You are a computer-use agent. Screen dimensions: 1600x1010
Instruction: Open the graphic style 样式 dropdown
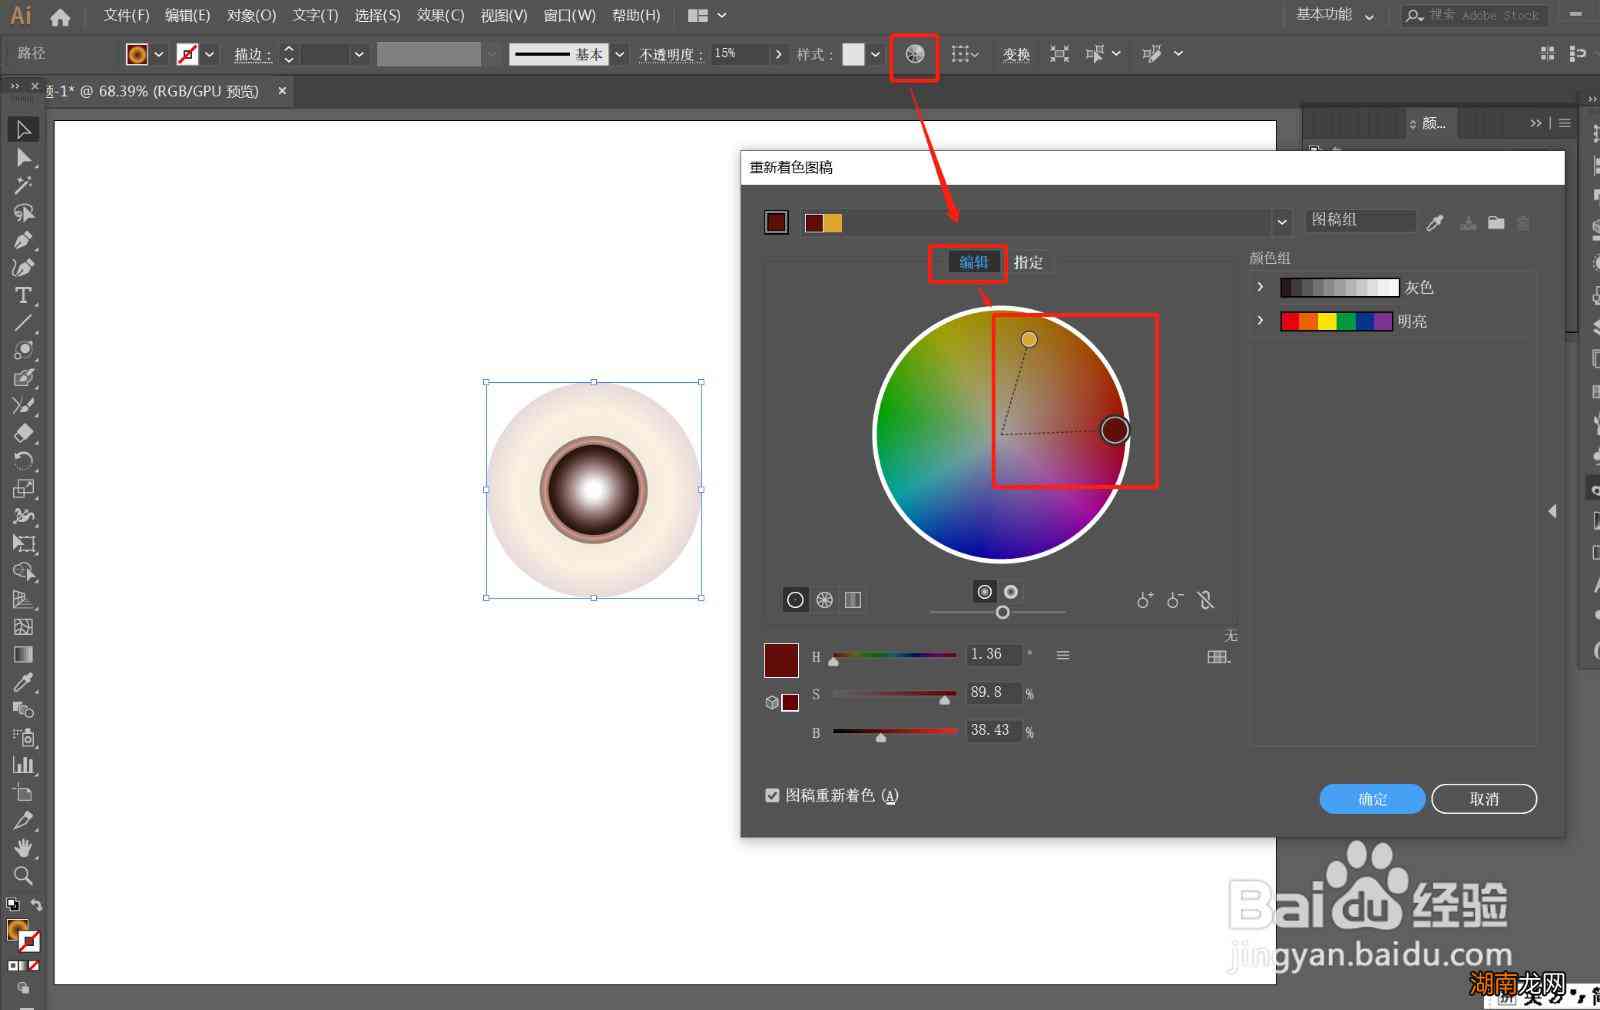click(876, 55)
